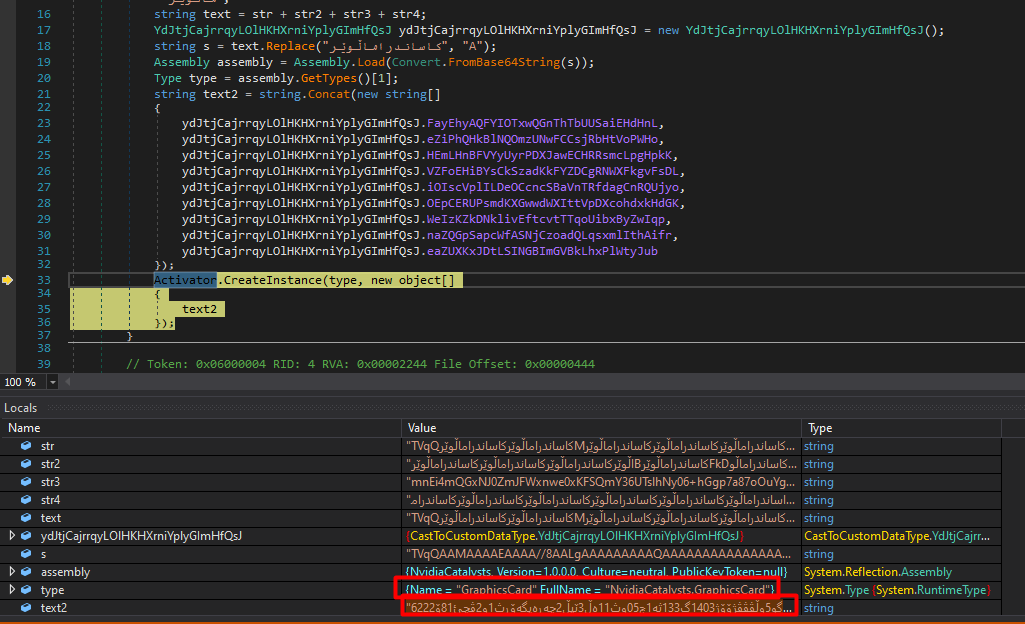Select the Locals panel title

pos(20,408)
